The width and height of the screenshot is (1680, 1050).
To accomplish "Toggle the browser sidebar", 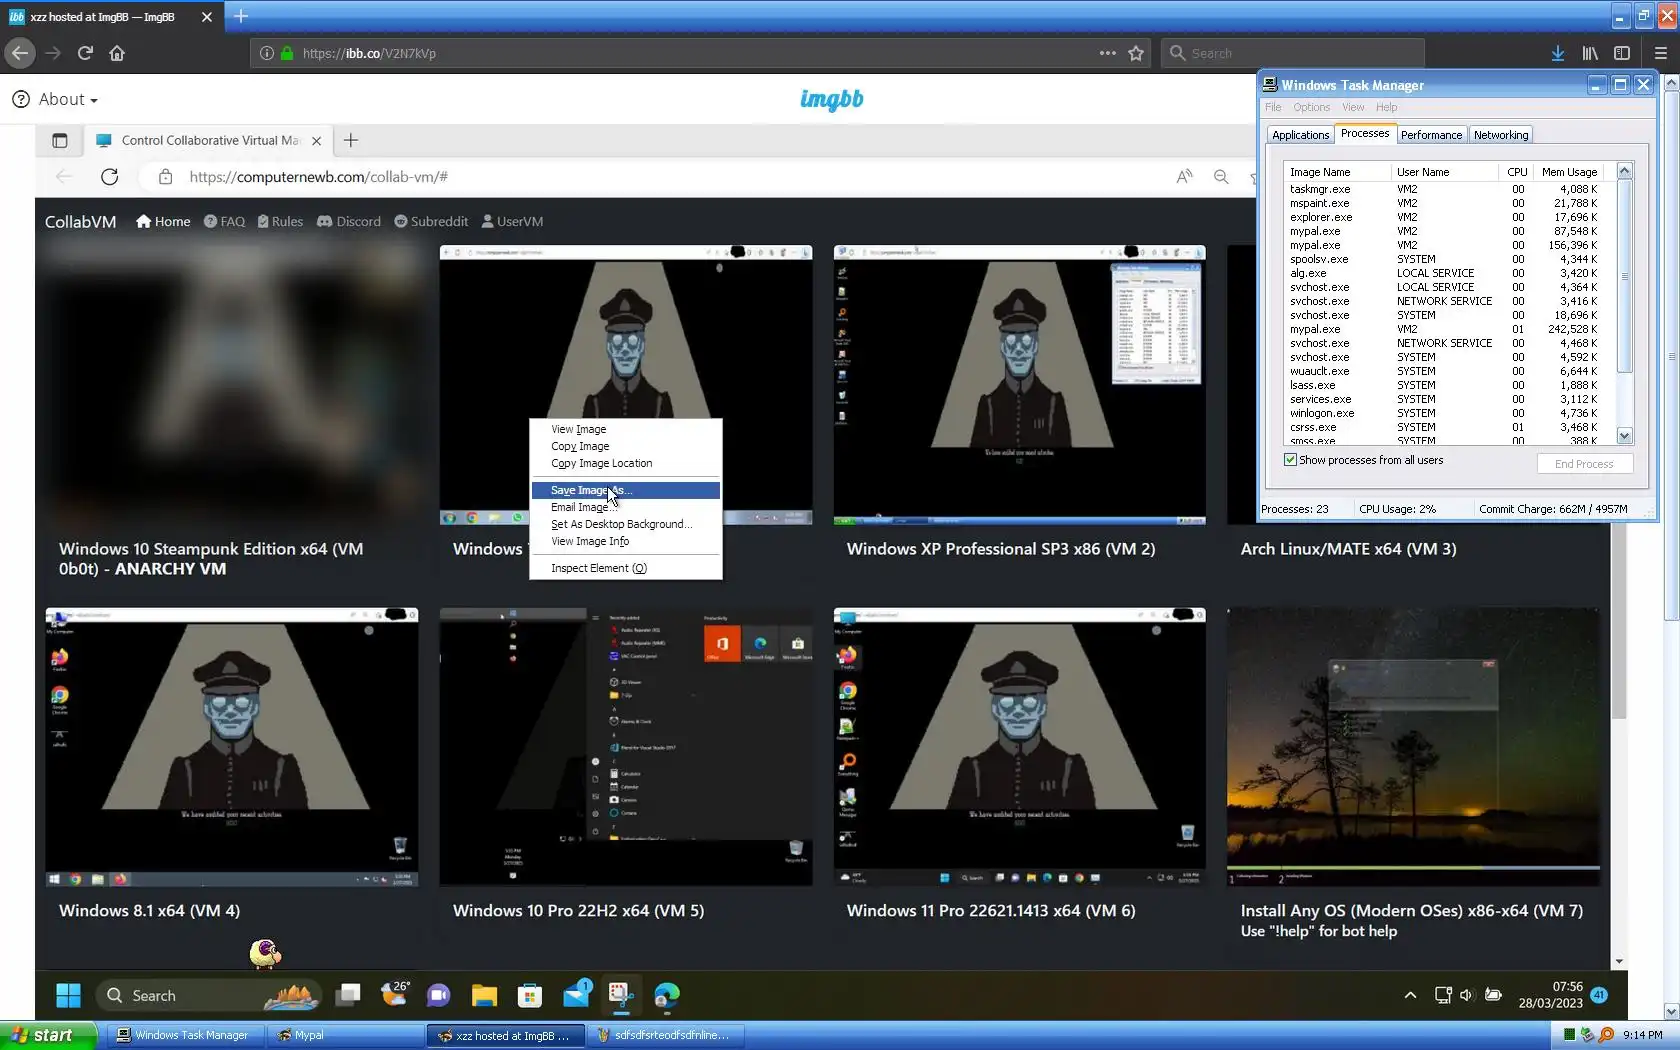I will pyautogui.click(x=1622, y=53).
